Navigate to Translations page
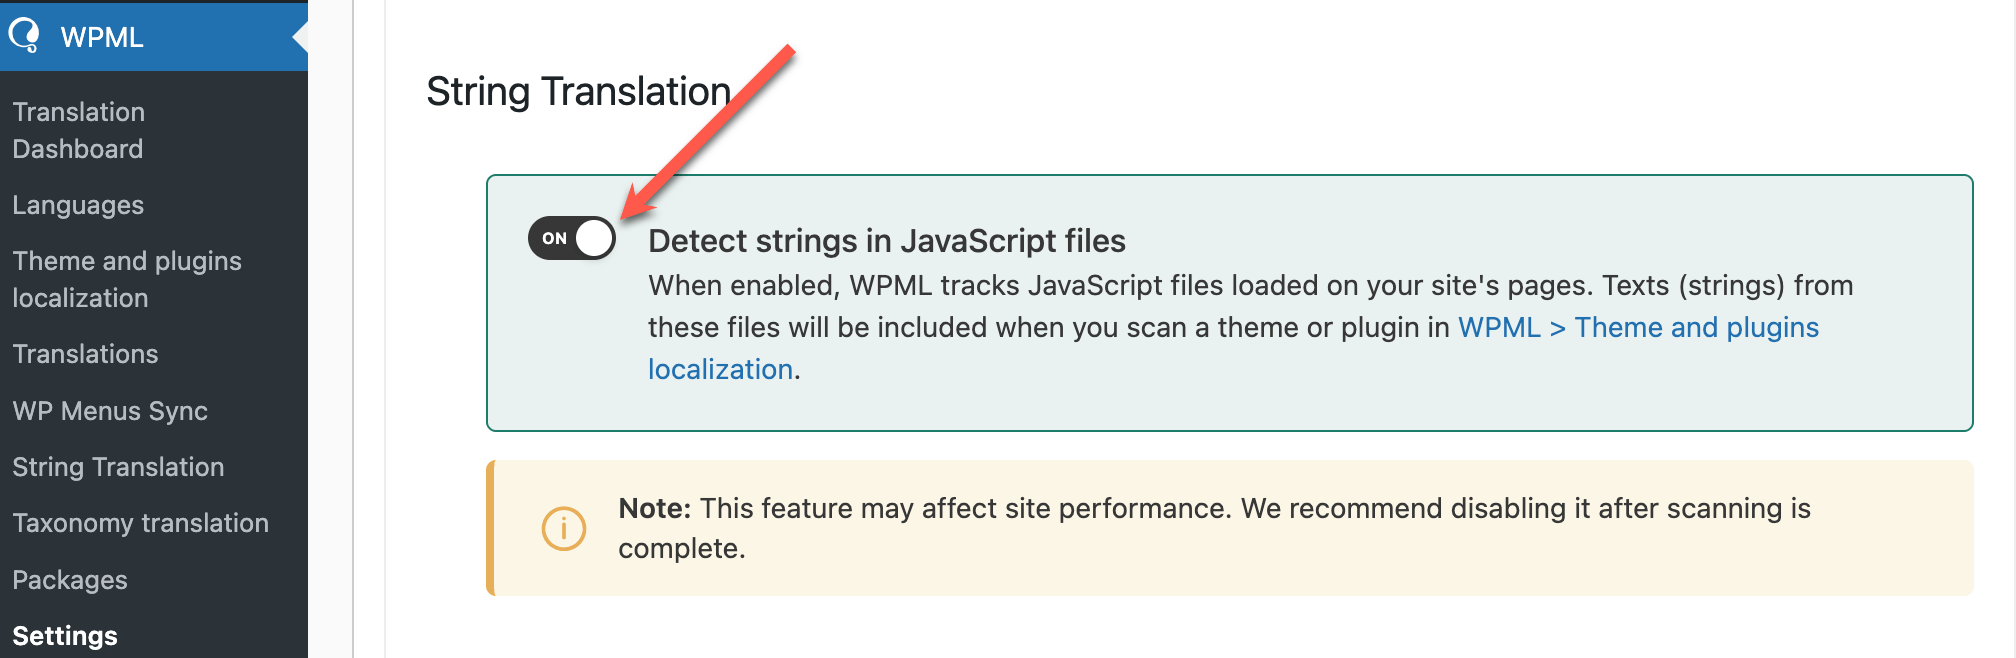The height and width of the screenshot is (658, 2016). (85, 354)
